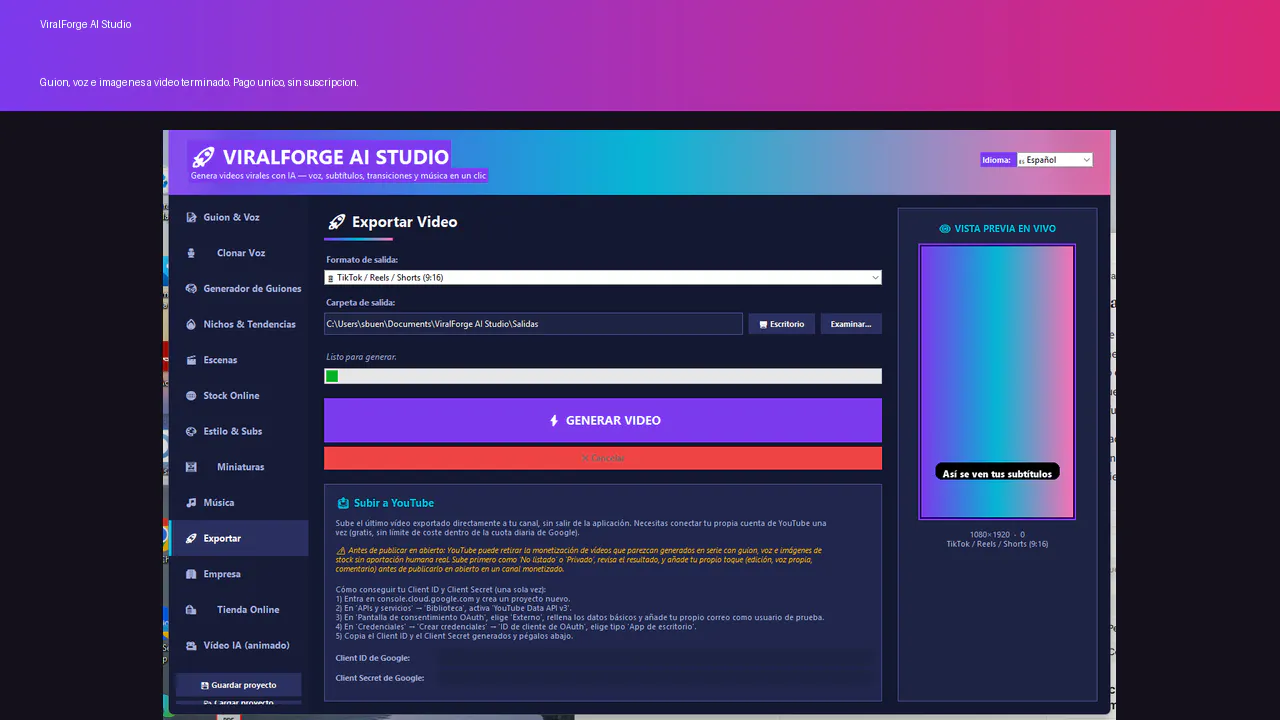Click the 'Listo para generar.' status text
Image resolution: width=1280 pixels, height=720 pixels.
pyautogui.click(x=361, y=357)
